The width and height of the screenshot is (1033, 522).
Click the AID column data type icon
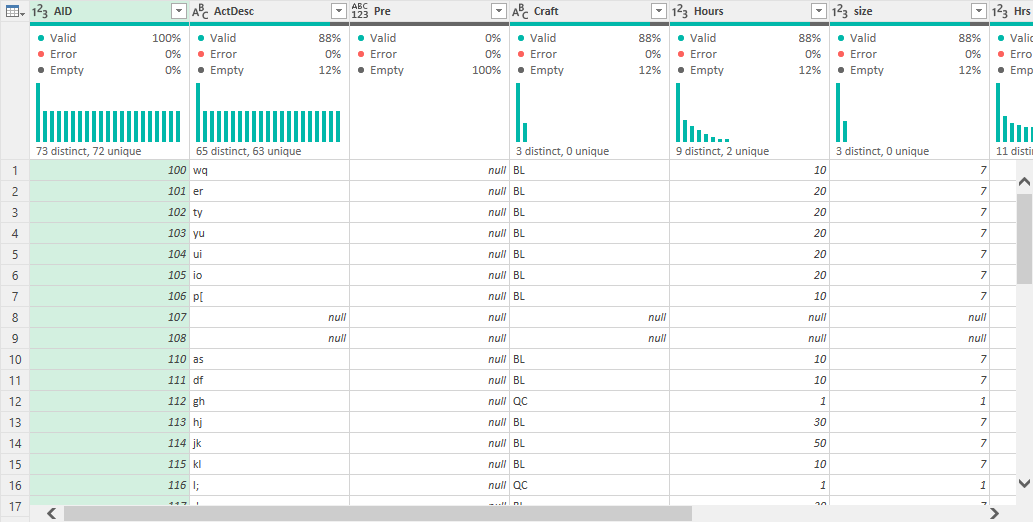tap(40, 11)
